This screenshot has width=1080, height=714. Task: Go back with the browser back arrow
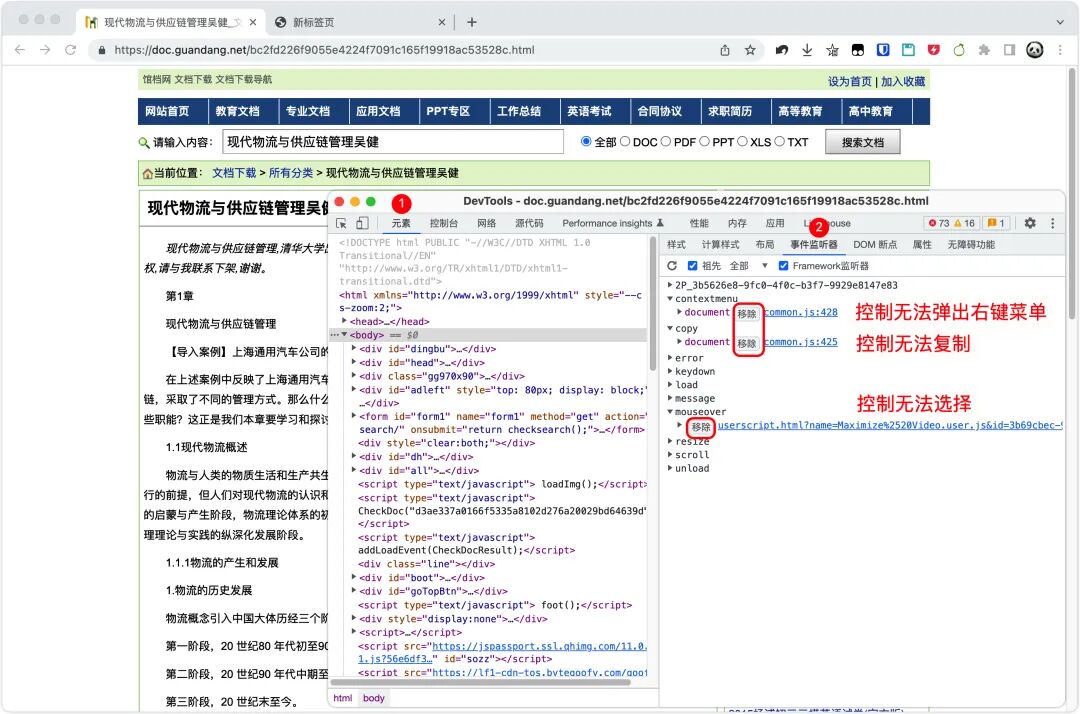(x=20, y=50)
